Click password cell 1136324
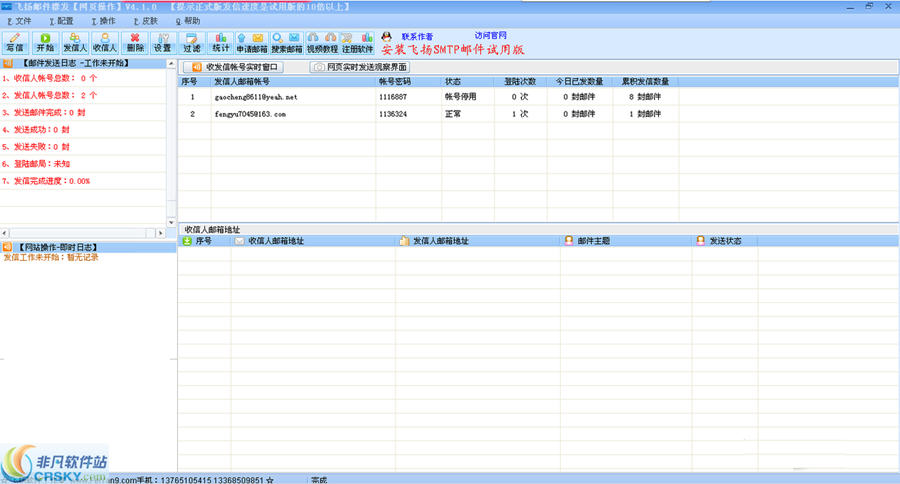900x484 pixels. [x=393, y=114]
